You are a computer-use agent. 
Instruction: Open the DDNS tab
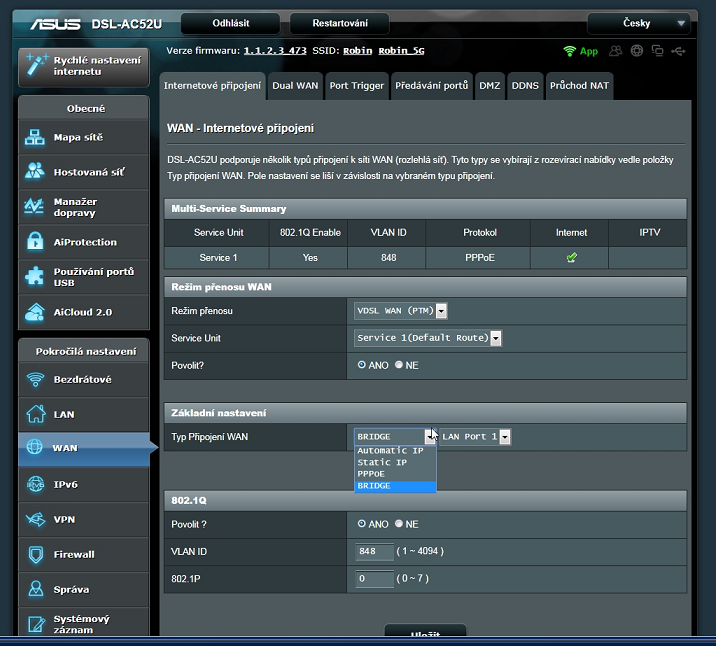pos(525,86)
